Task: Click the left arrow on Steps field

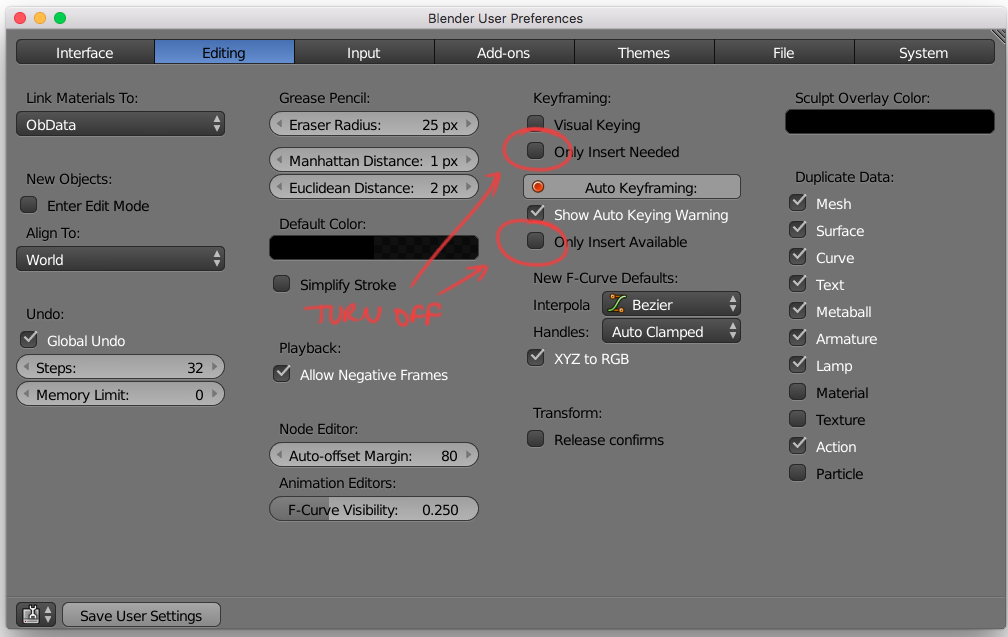Action: (26, 367)
